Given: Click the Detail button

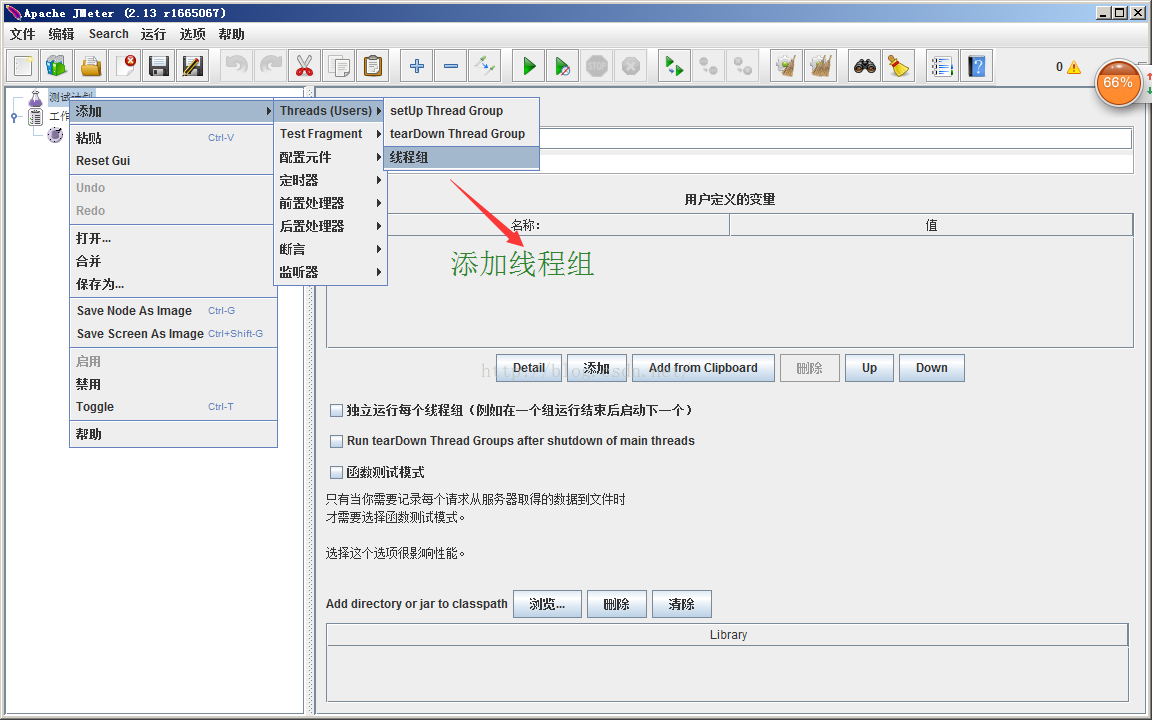Looking at the screenshot, I should [529, 368].
